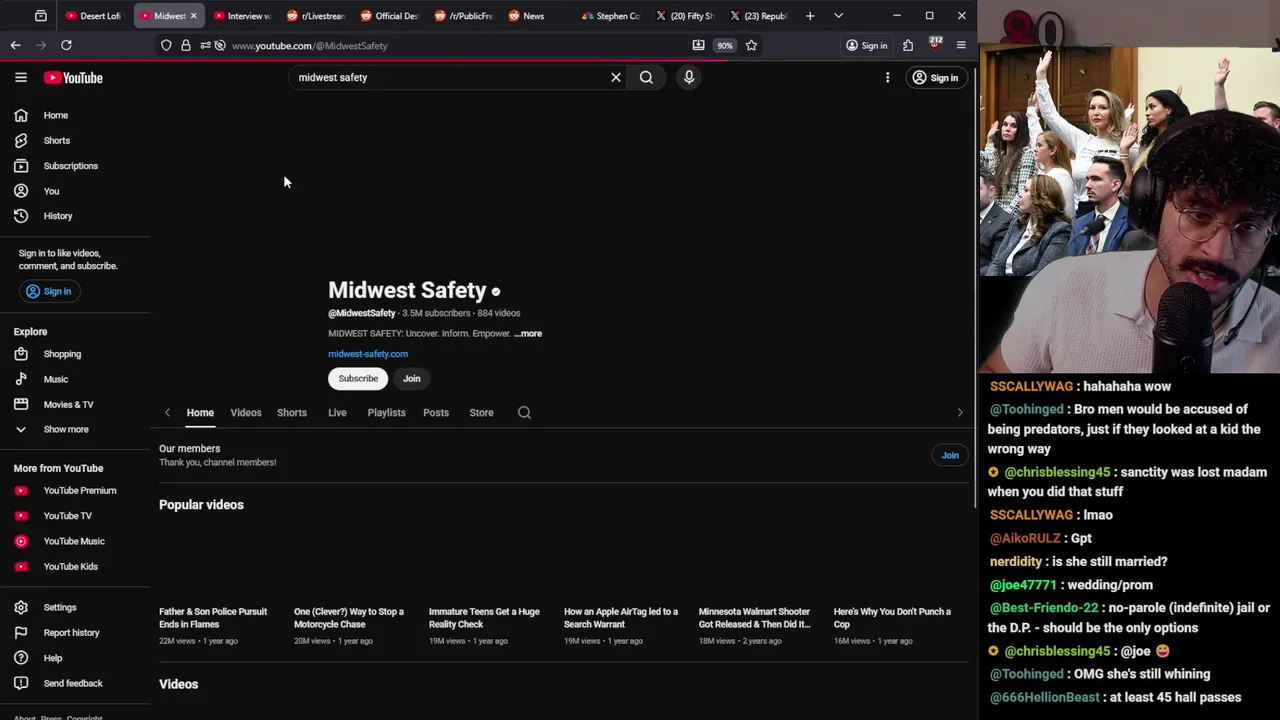Switch to Desert Lofi browser tab
The height and width of the screenshot is (720, 1280).
[x=93, y=16]
